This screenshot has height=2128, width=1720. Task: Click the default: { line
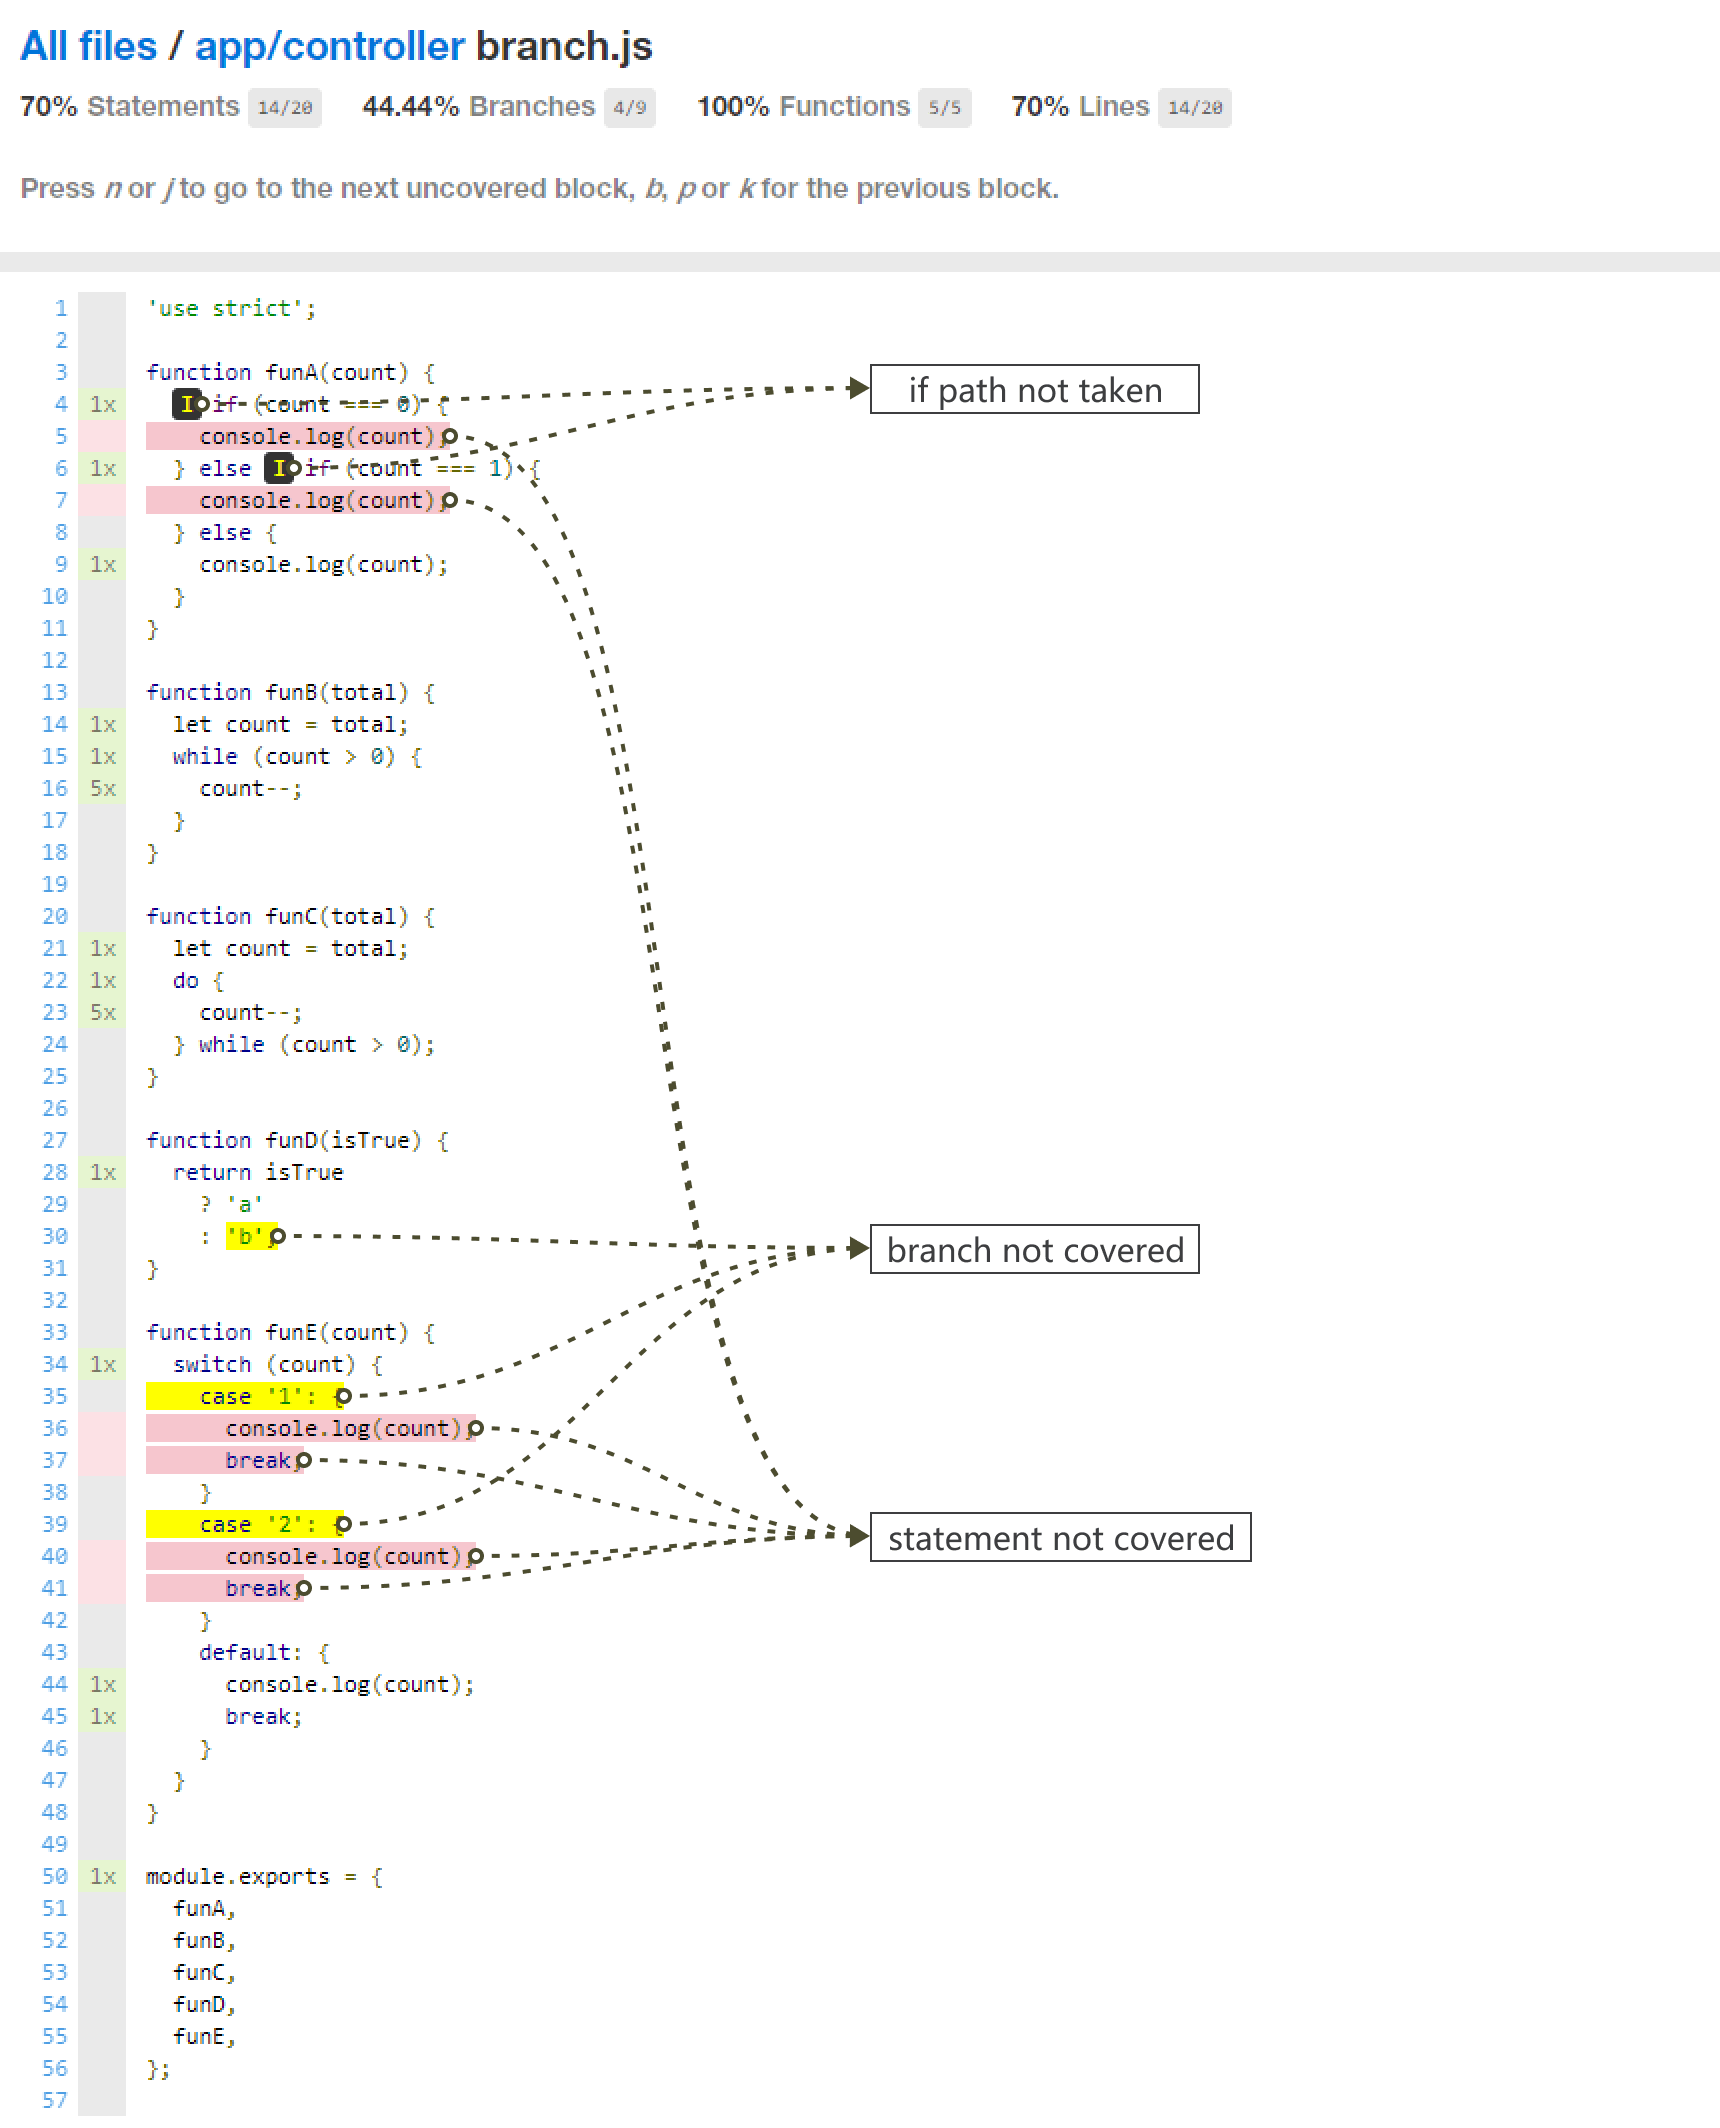pyautogui.click(x=264, y=1652)
